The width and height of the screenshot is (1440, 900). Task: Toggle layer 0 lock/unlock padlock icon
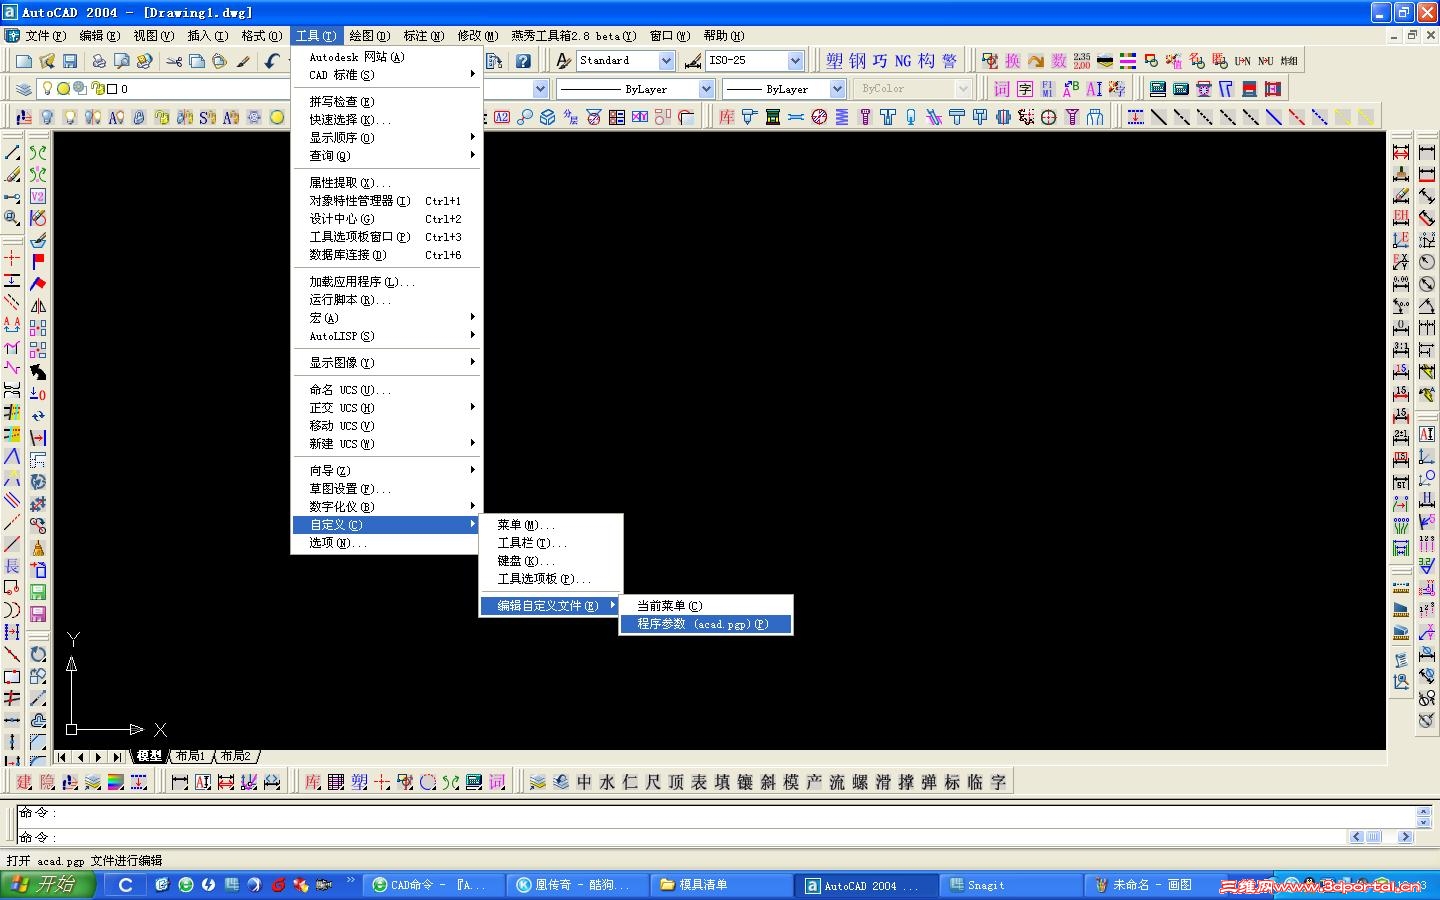click(x=98, y=89)
